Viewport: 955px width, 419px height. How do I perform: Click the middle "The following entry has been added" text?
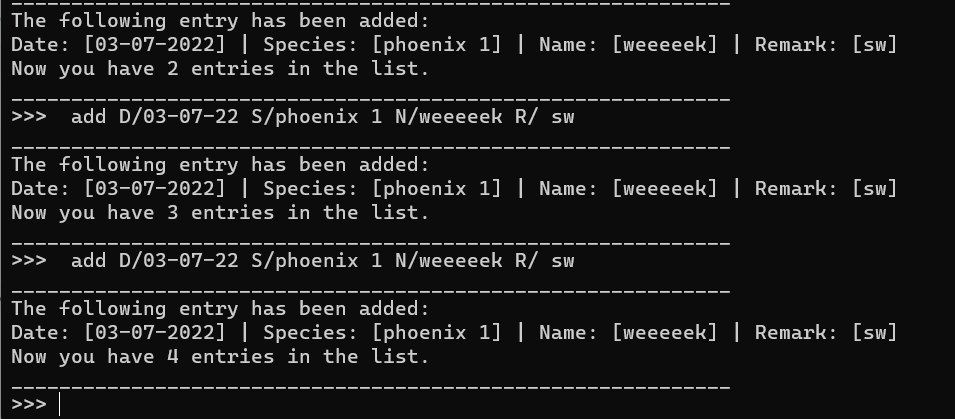click(x=220, y=165)
